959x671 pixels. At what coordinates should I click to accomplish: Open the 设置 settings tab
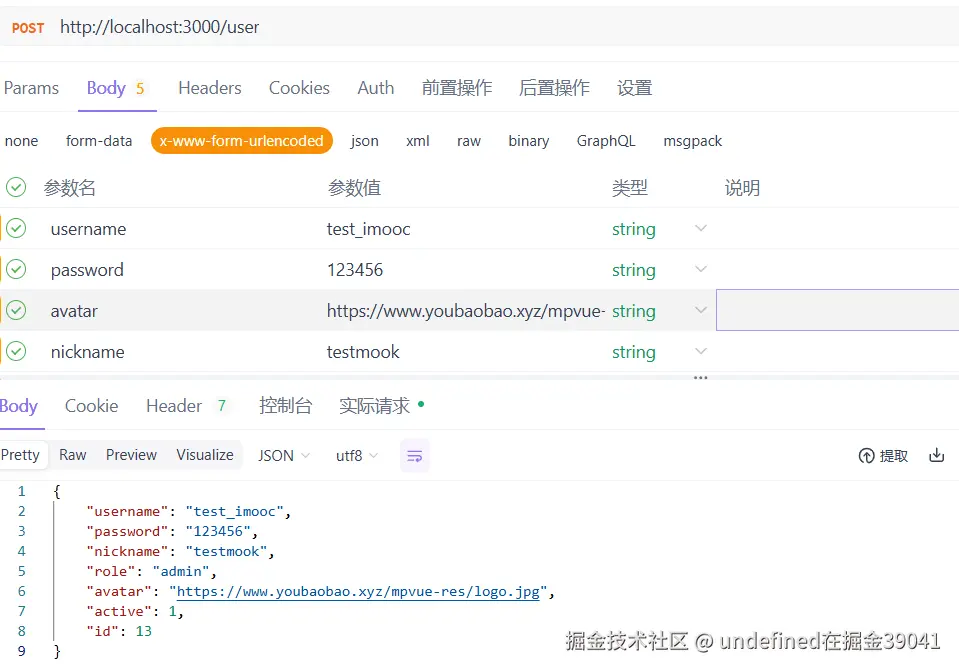click(x=634, y=88)
